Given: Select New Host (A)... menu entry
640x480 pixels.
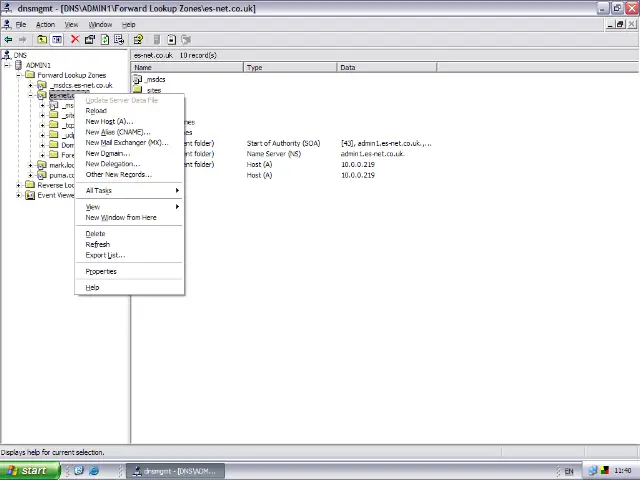Looking at the screenshot, I should tap(129, 121).
